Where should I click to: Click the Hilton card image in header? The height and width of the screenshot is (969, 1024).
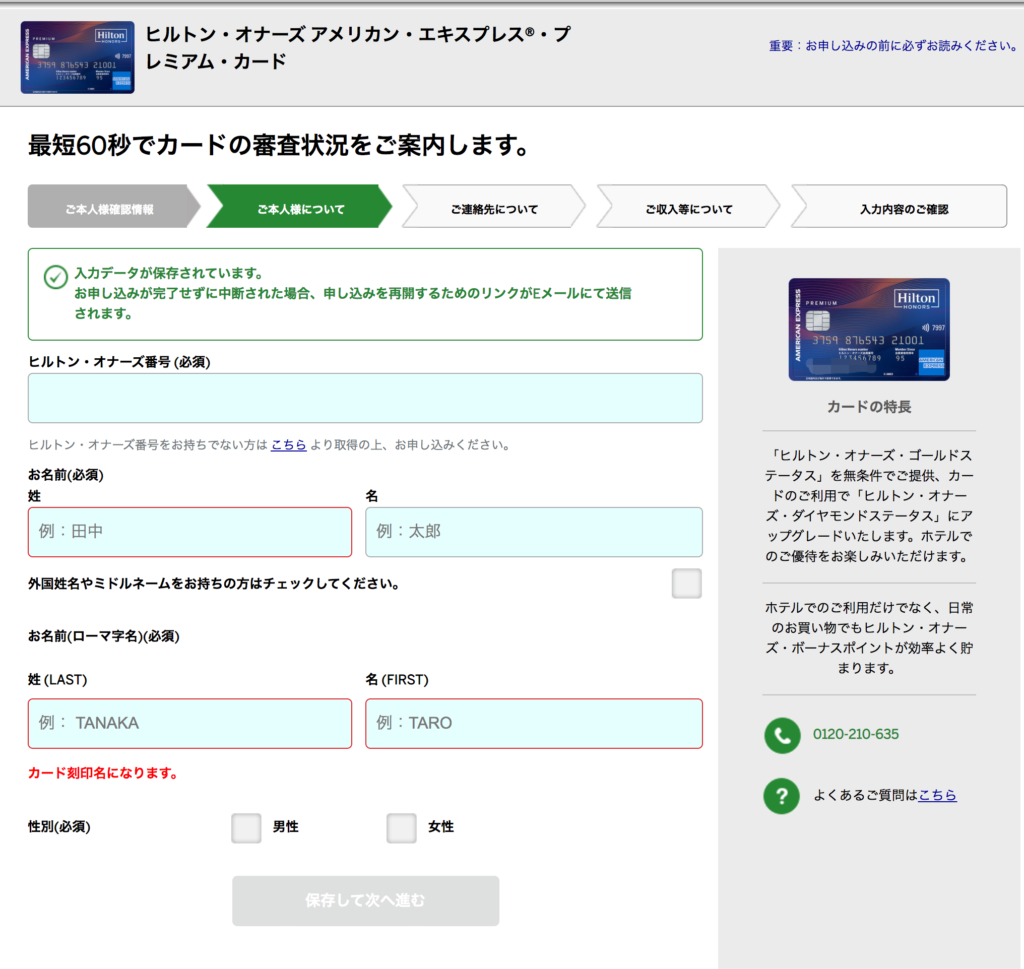78,57
